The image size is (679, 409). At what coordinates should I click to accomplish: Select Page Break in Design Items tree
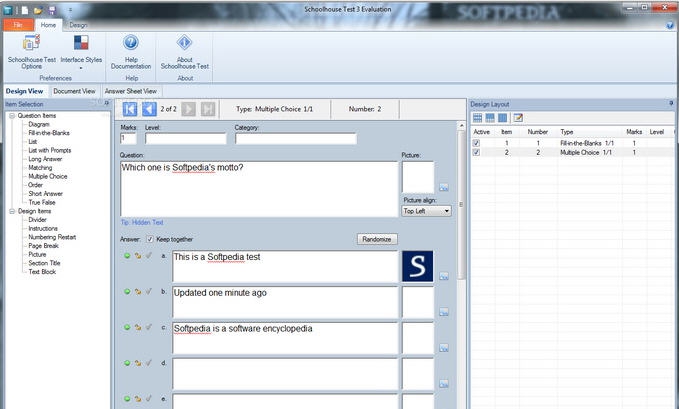click(x=43, y=246)
